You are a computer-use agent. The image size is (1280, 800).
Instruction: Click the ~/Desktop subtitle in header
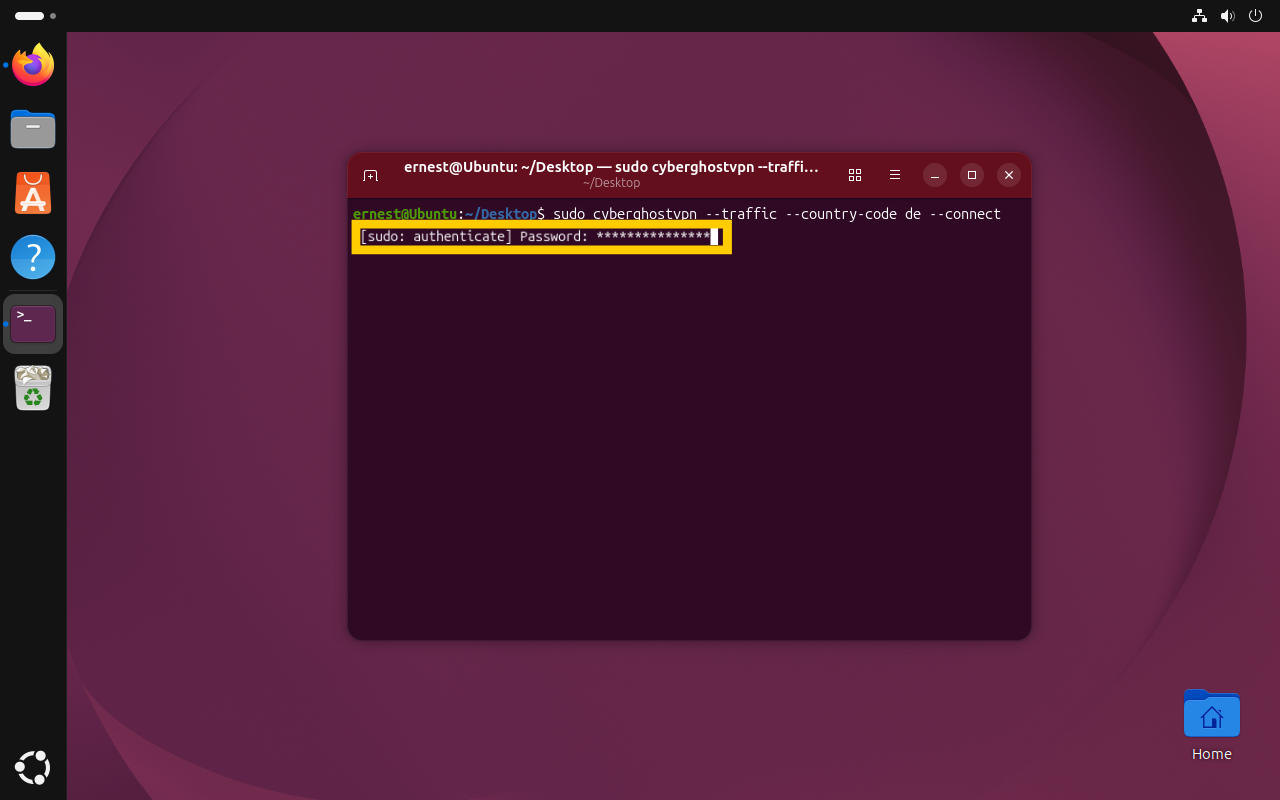[x=611, y=183]
